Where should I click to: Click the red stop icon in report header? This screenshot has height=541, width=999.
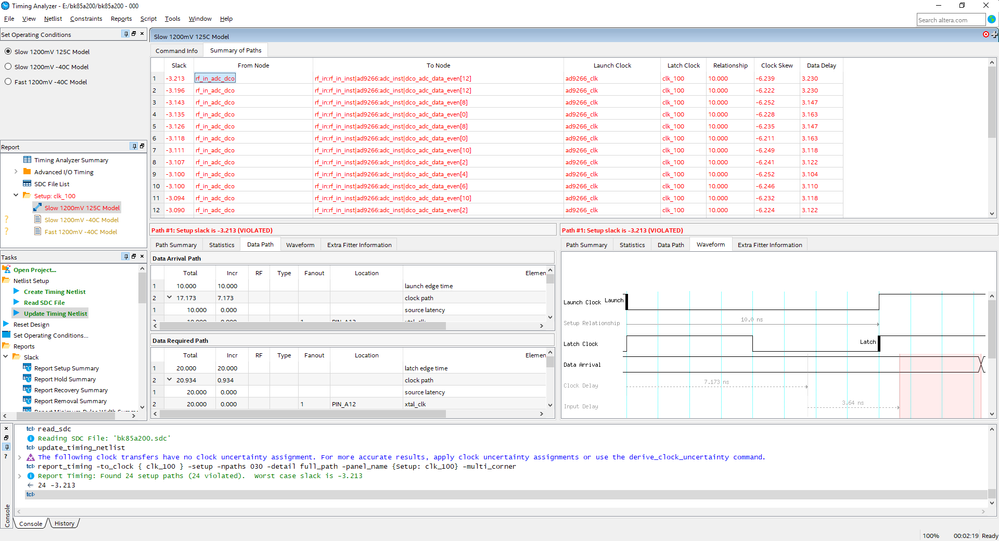click(986, 35)
